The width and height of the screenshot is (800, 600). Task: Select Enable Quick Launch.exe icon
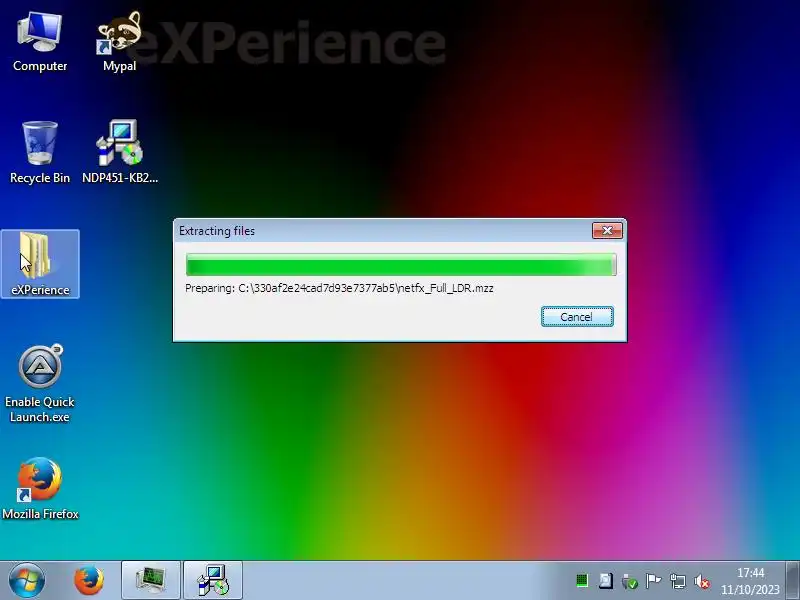point(40,384)
